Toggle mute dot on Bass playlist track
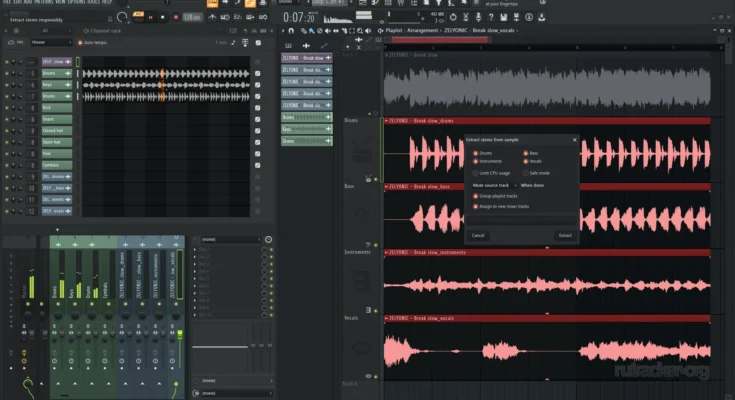Screen dimensions: 735x400 375,245
